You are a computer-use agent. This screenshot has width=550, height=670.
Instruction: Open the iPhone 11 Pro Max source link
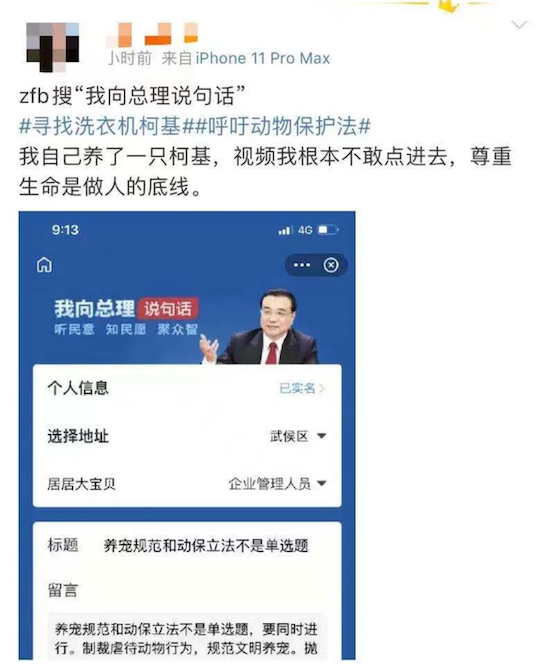(x=262, y=59)
